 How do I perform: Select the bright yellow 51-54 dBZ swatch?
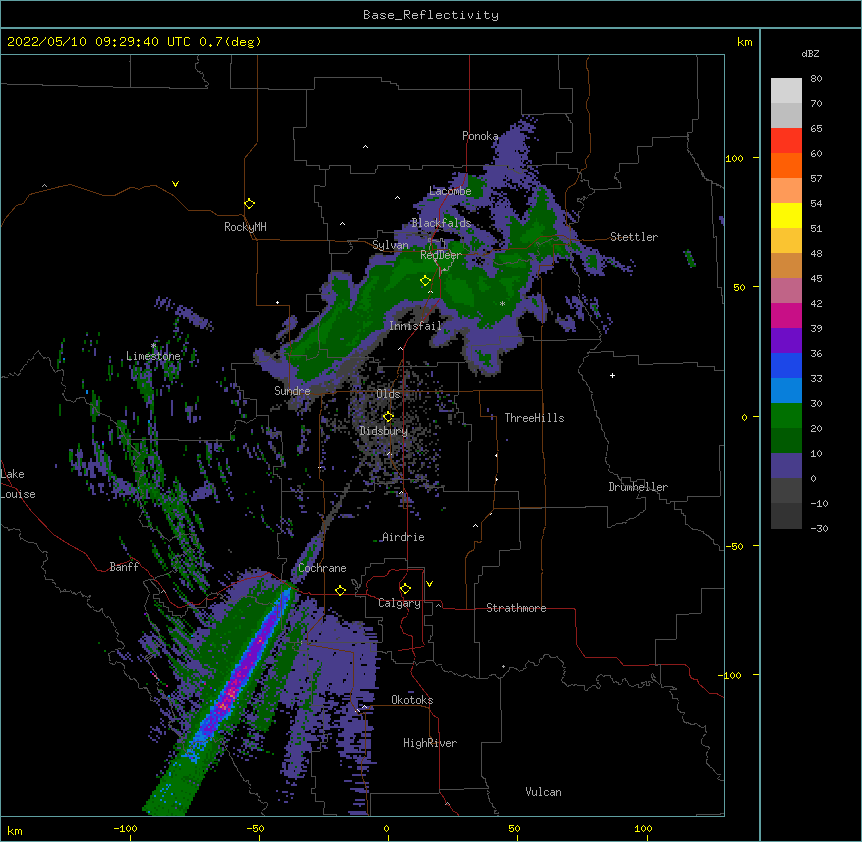[x=786, y=215]
